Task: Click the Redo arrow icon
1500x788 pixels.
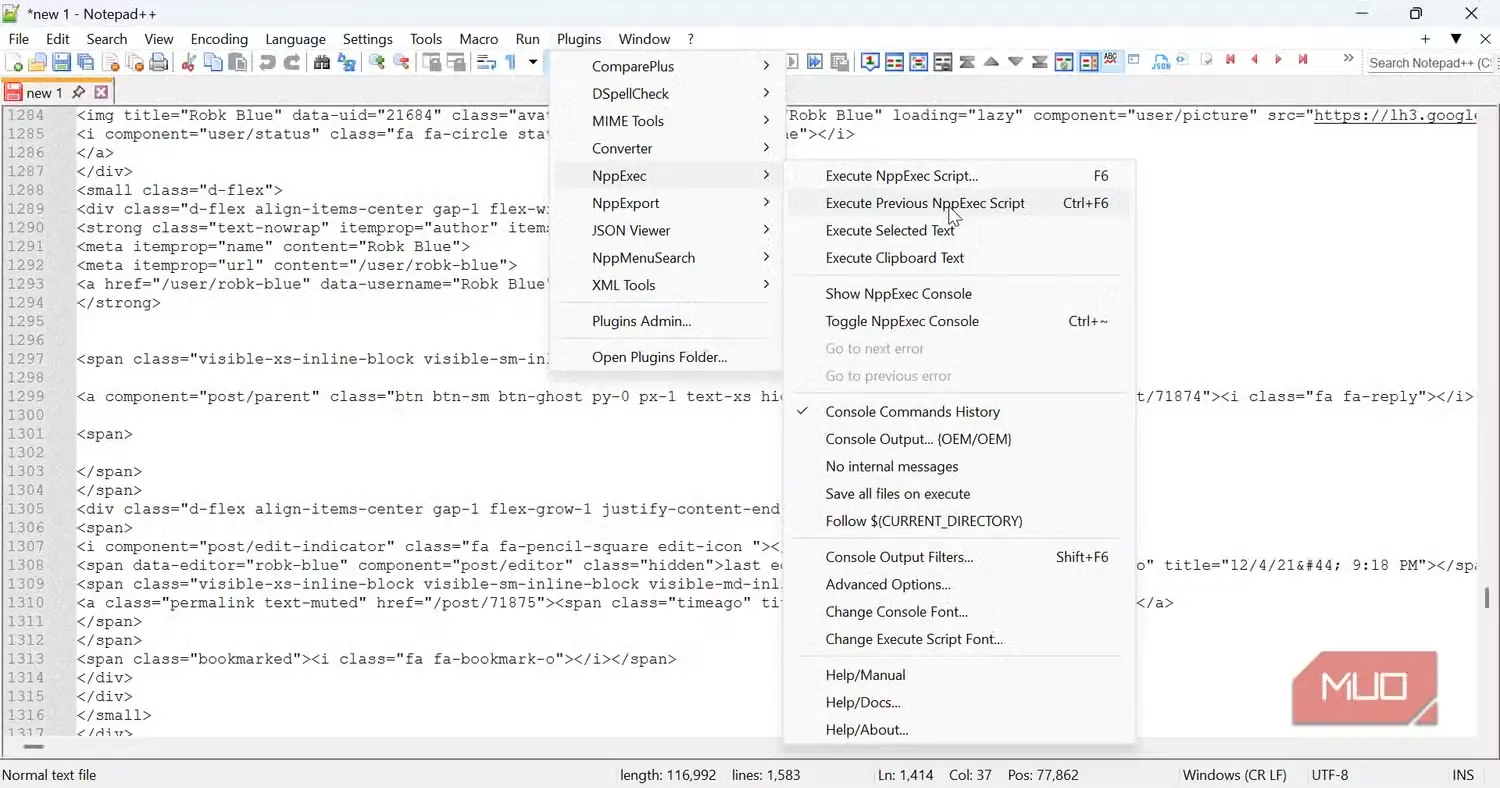Action: point(292,62)
